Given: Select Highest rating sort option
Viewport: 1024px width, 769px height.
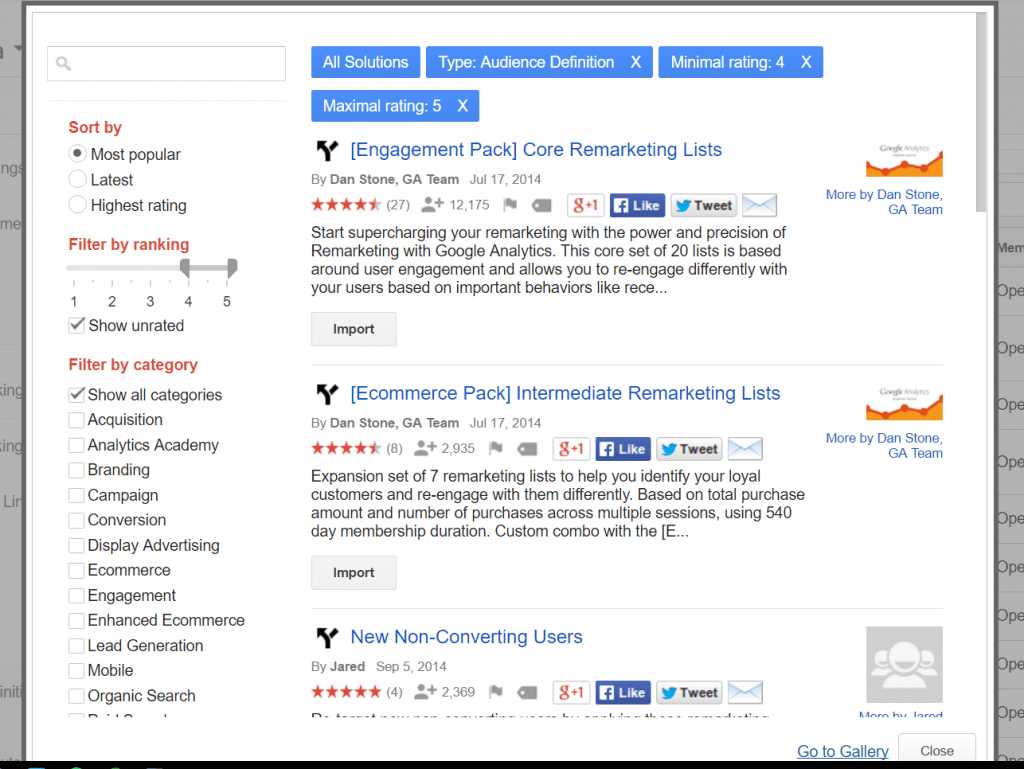Looking at the screenshot, I should click(x=77, y=204).
